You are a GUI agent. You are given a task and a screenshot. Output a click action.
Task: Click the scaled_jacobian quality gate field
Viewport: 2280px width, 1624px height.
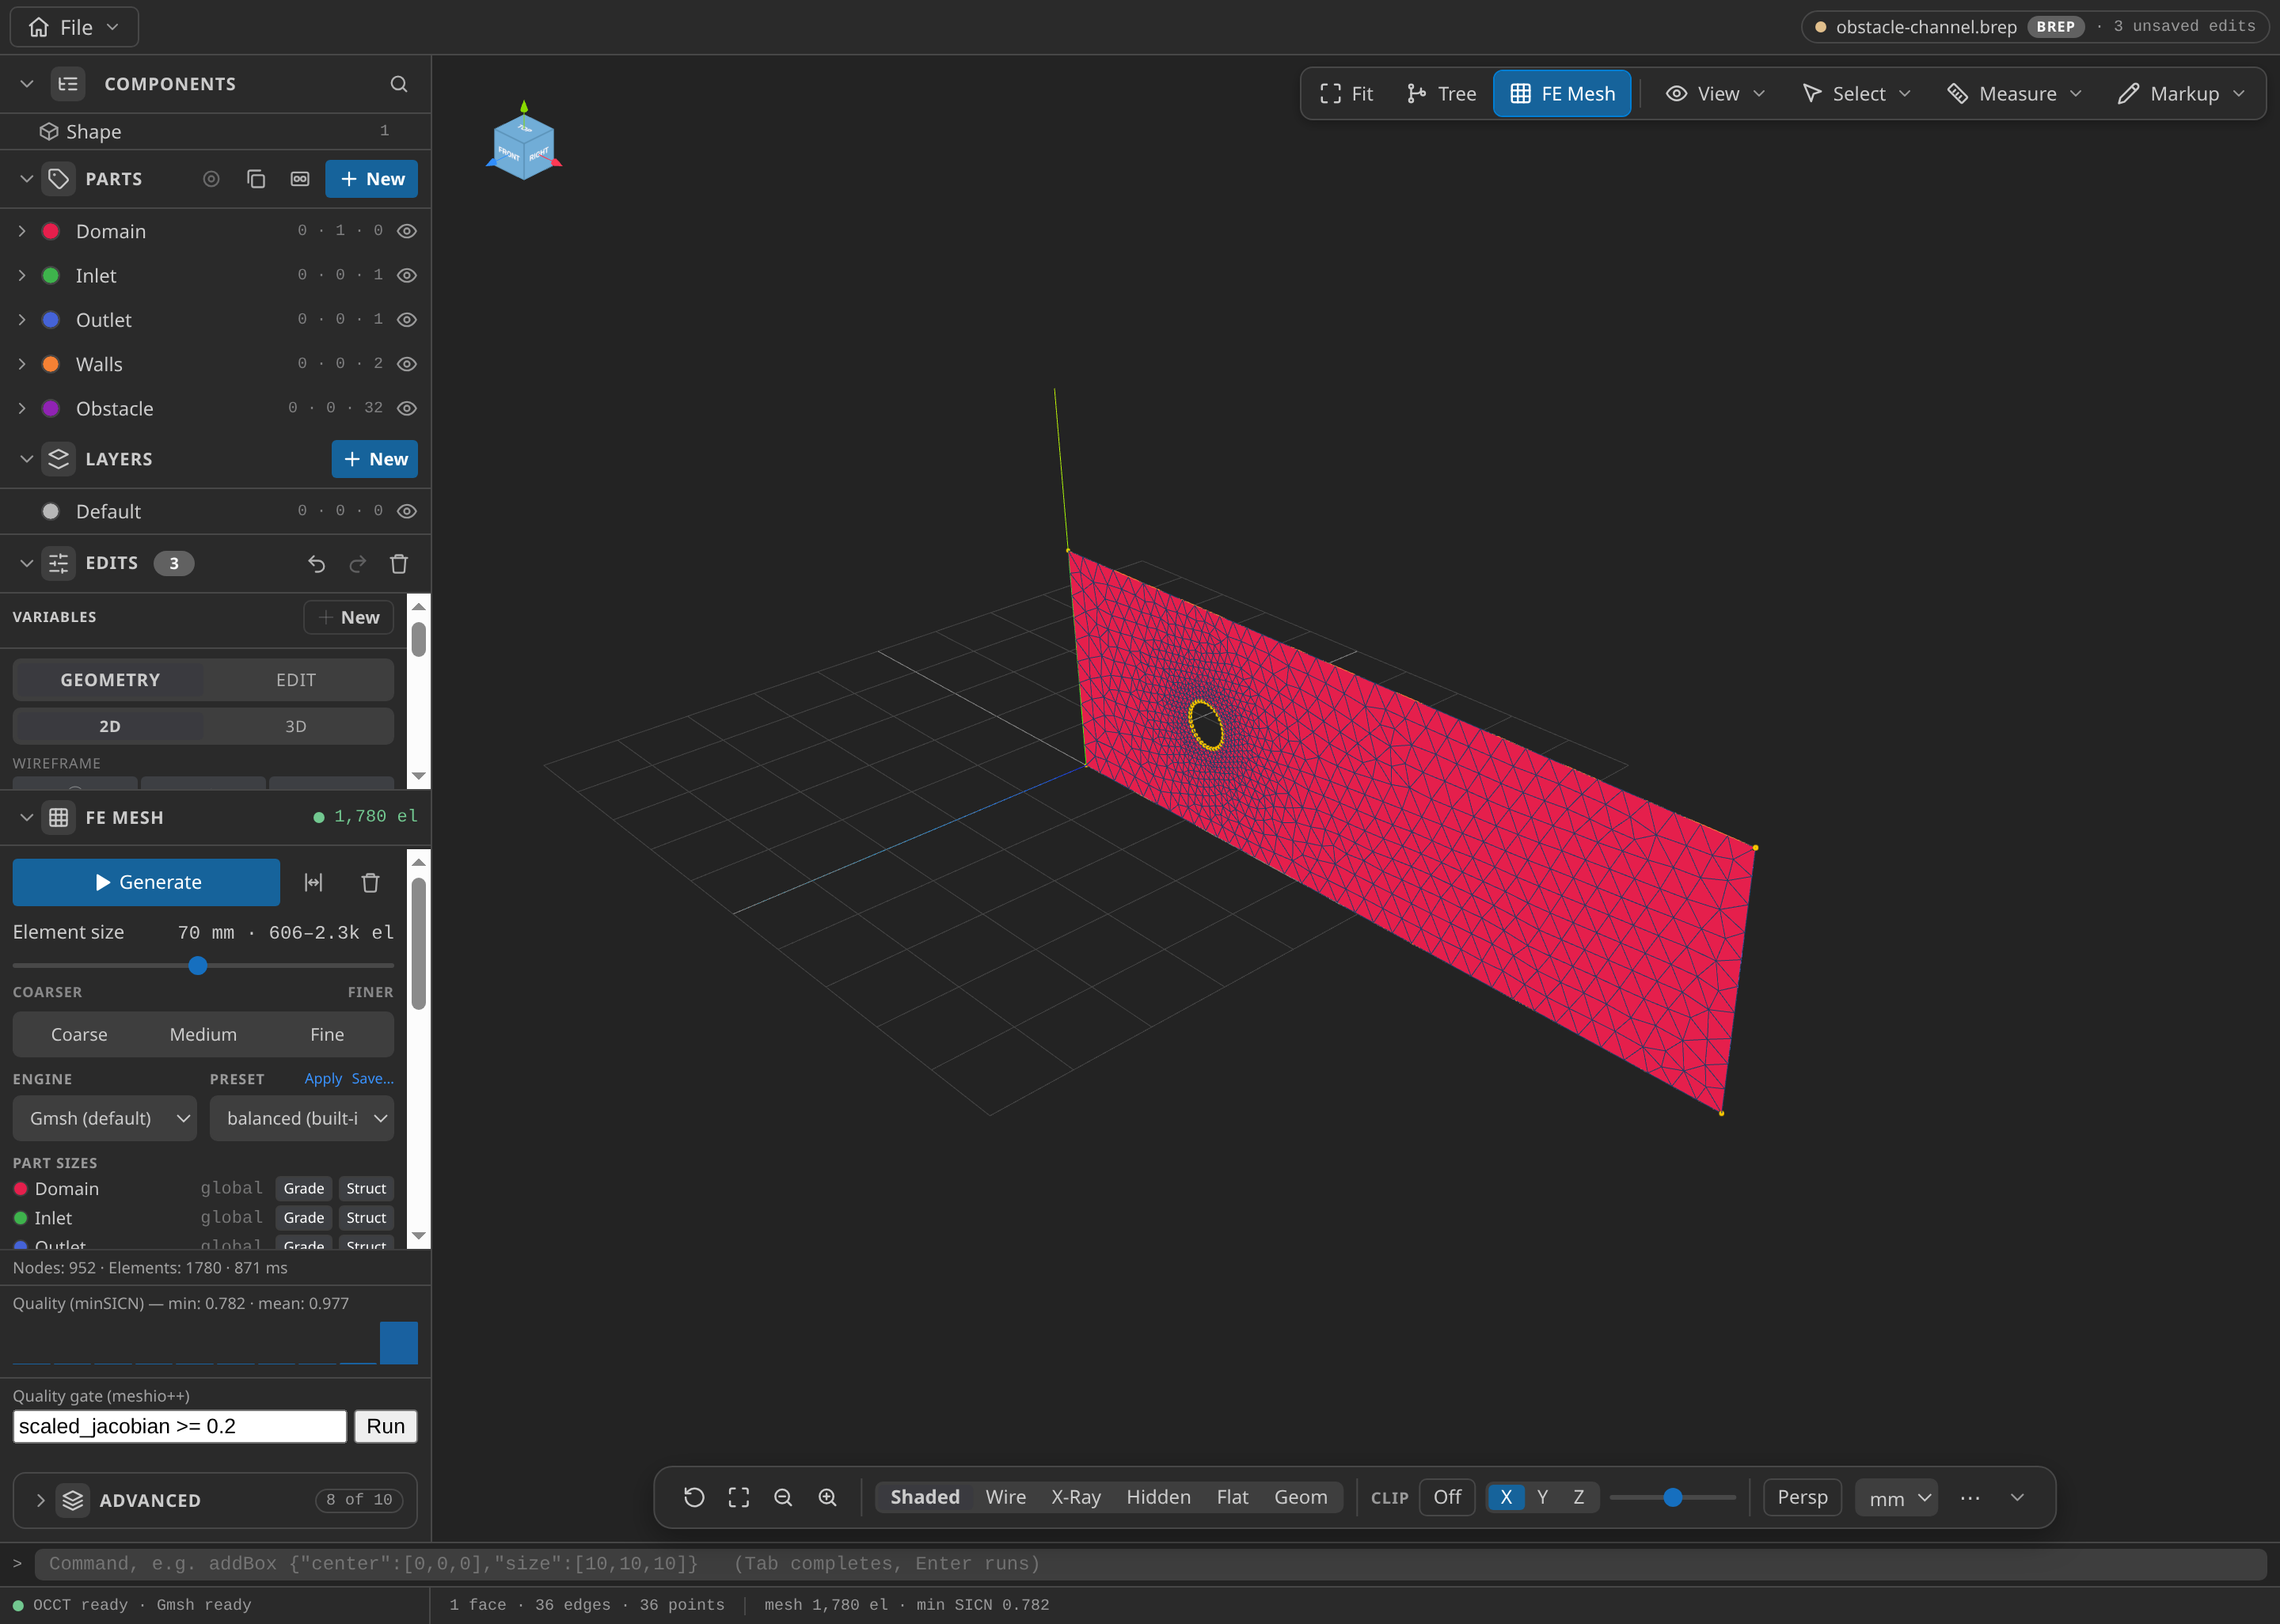coord(180,1426)
